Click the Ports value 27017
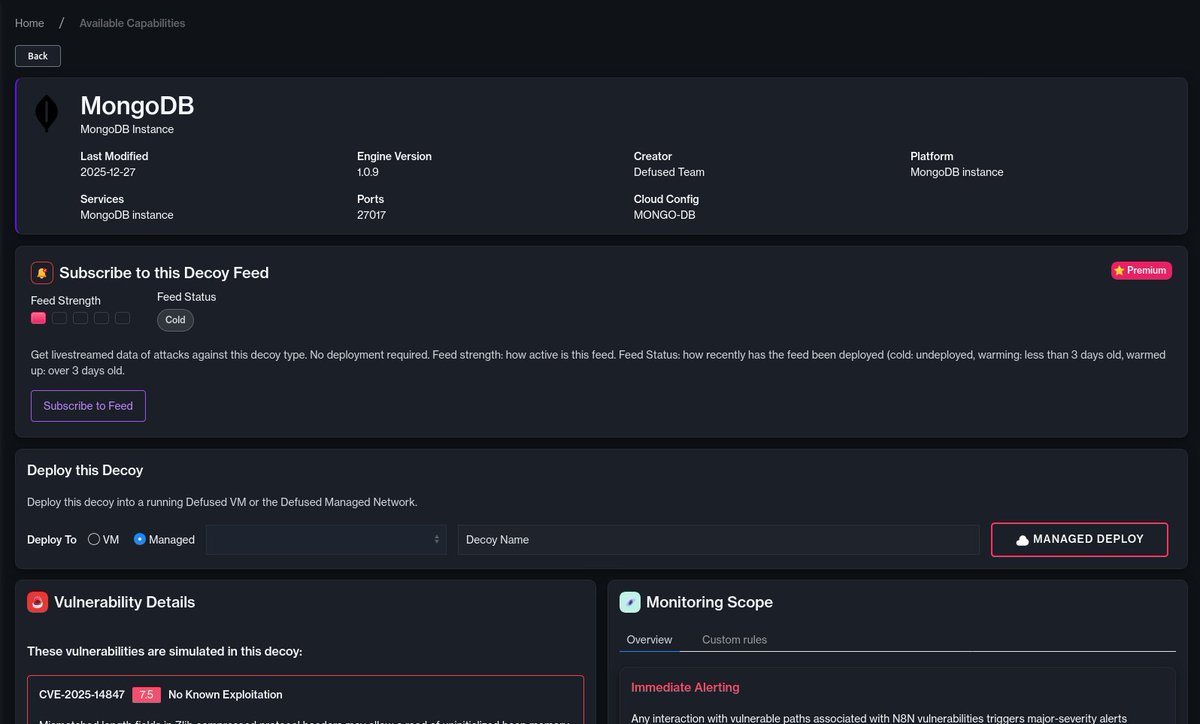The width and height of the screenshot is (1200, 724). click(371, 215)
